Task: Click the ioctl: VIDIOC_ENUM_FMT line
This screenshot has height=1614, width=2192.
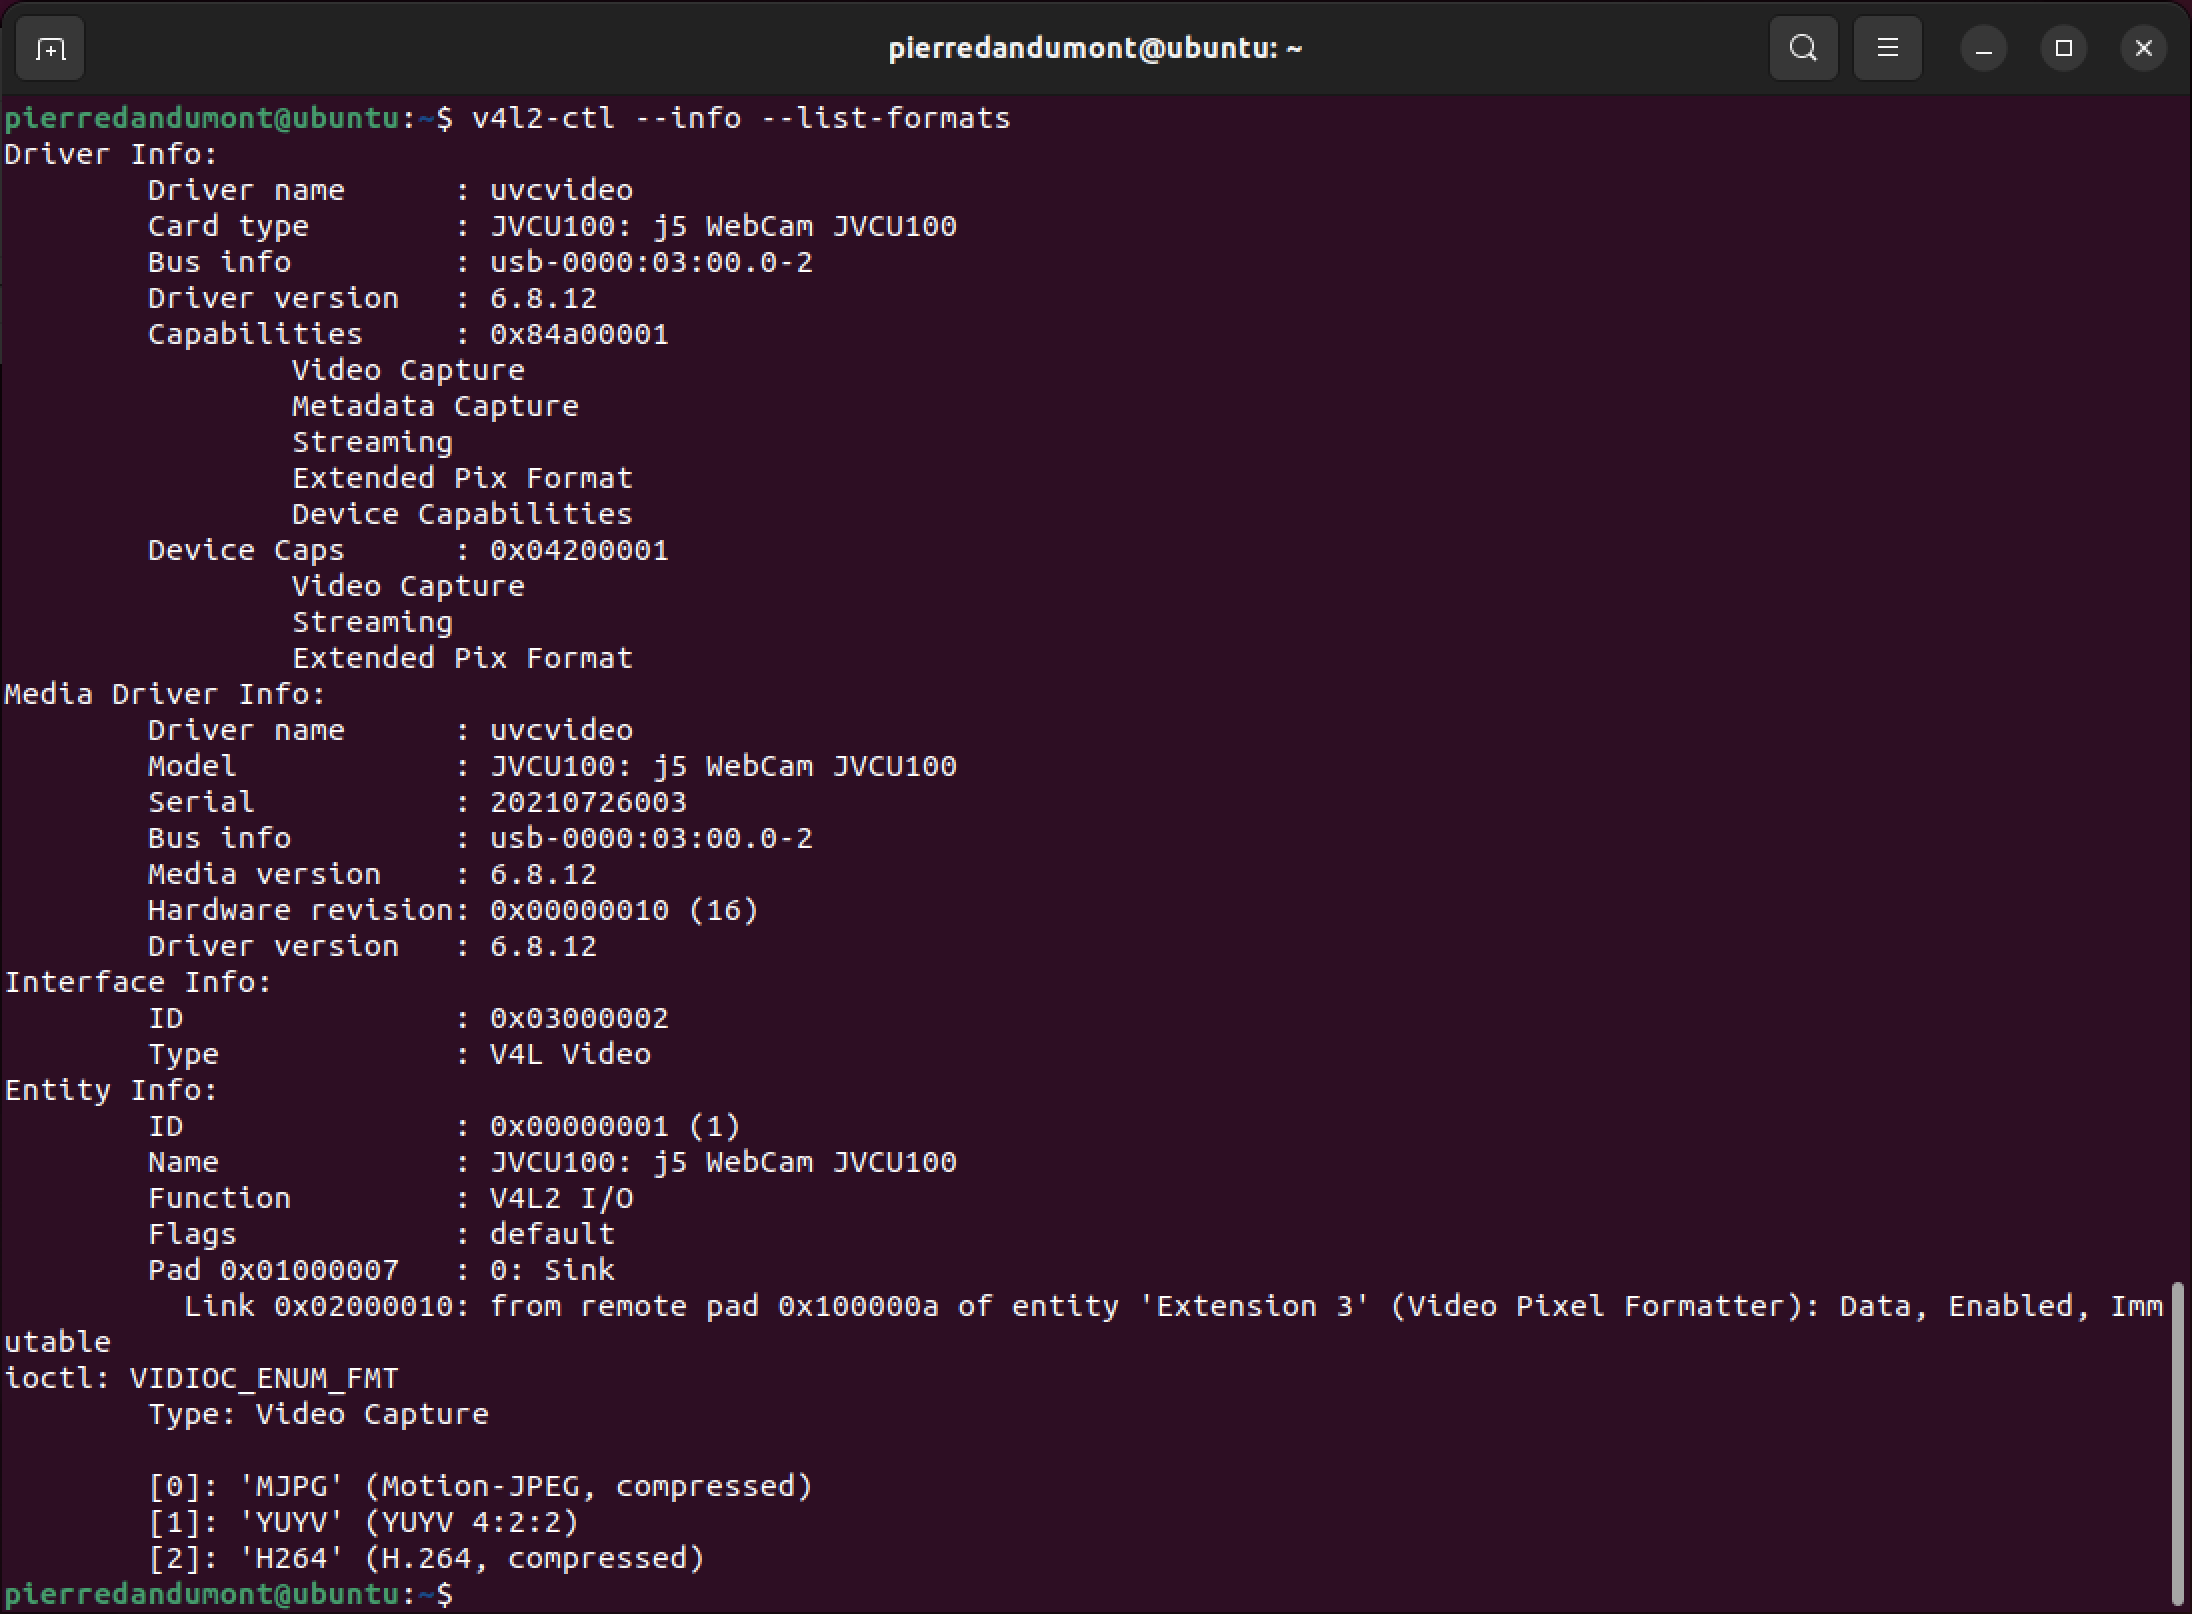Action: (201, 1378)
